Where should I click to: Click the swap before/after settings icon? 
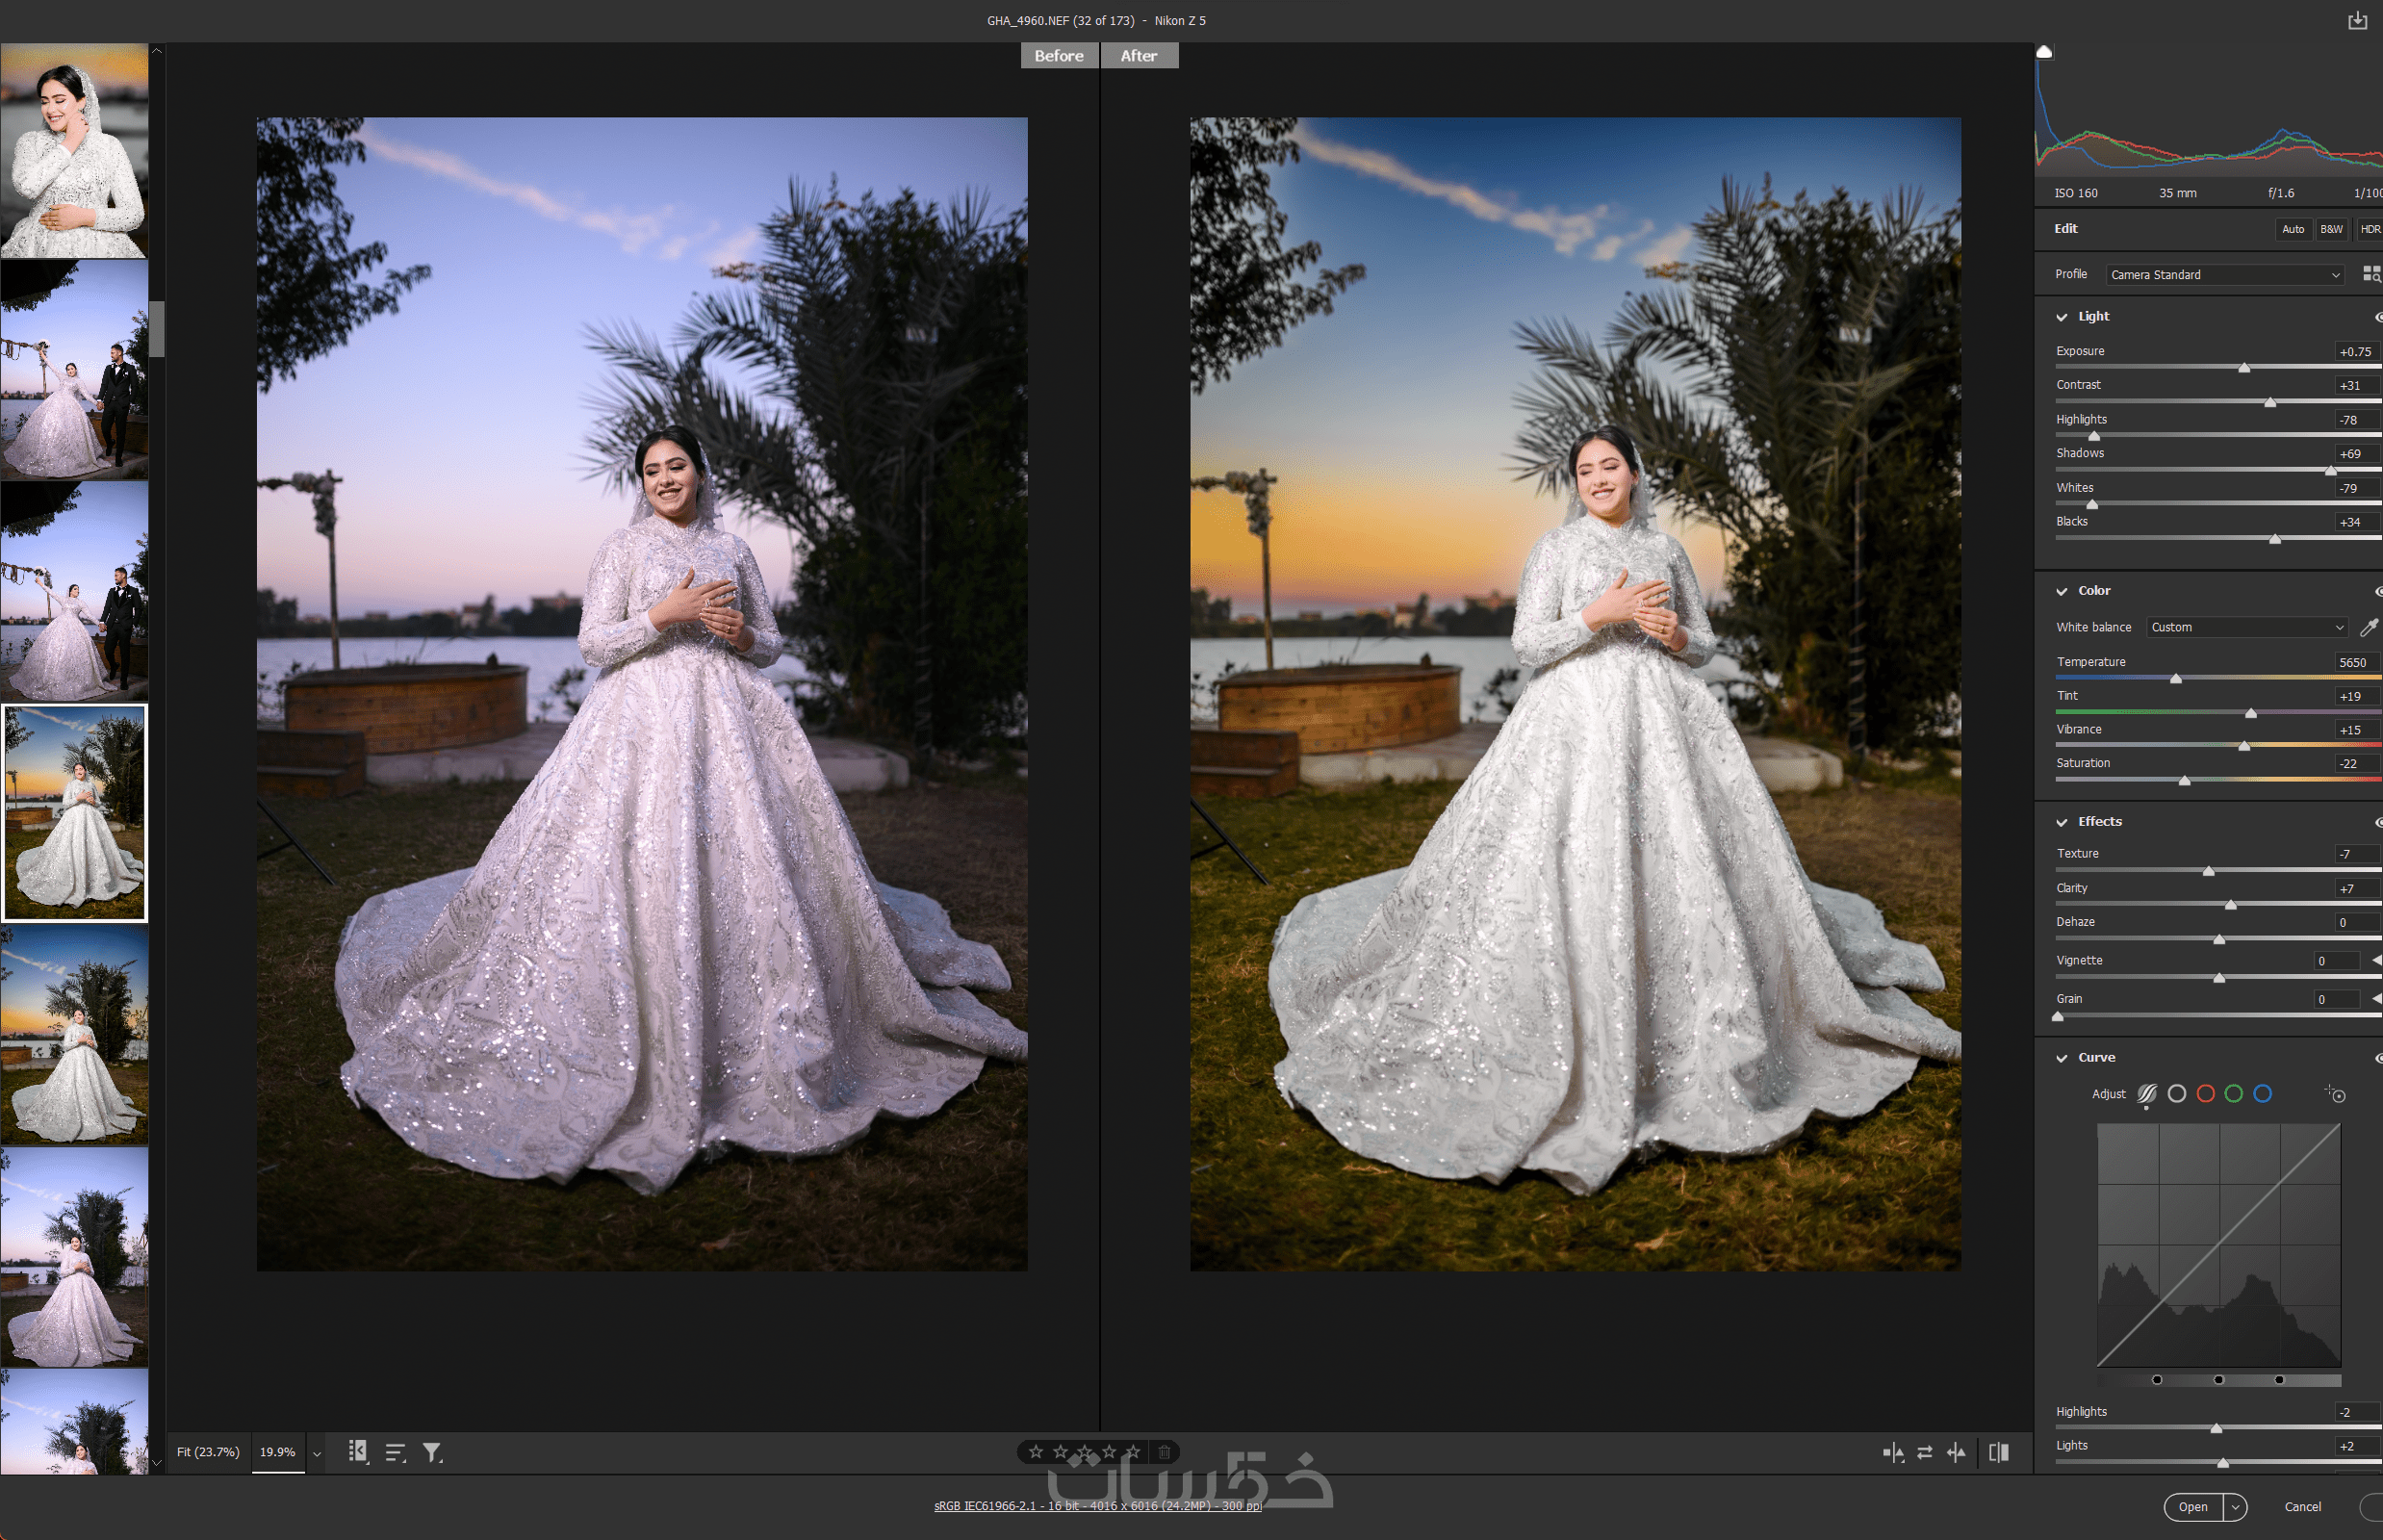[1924, 1452]
